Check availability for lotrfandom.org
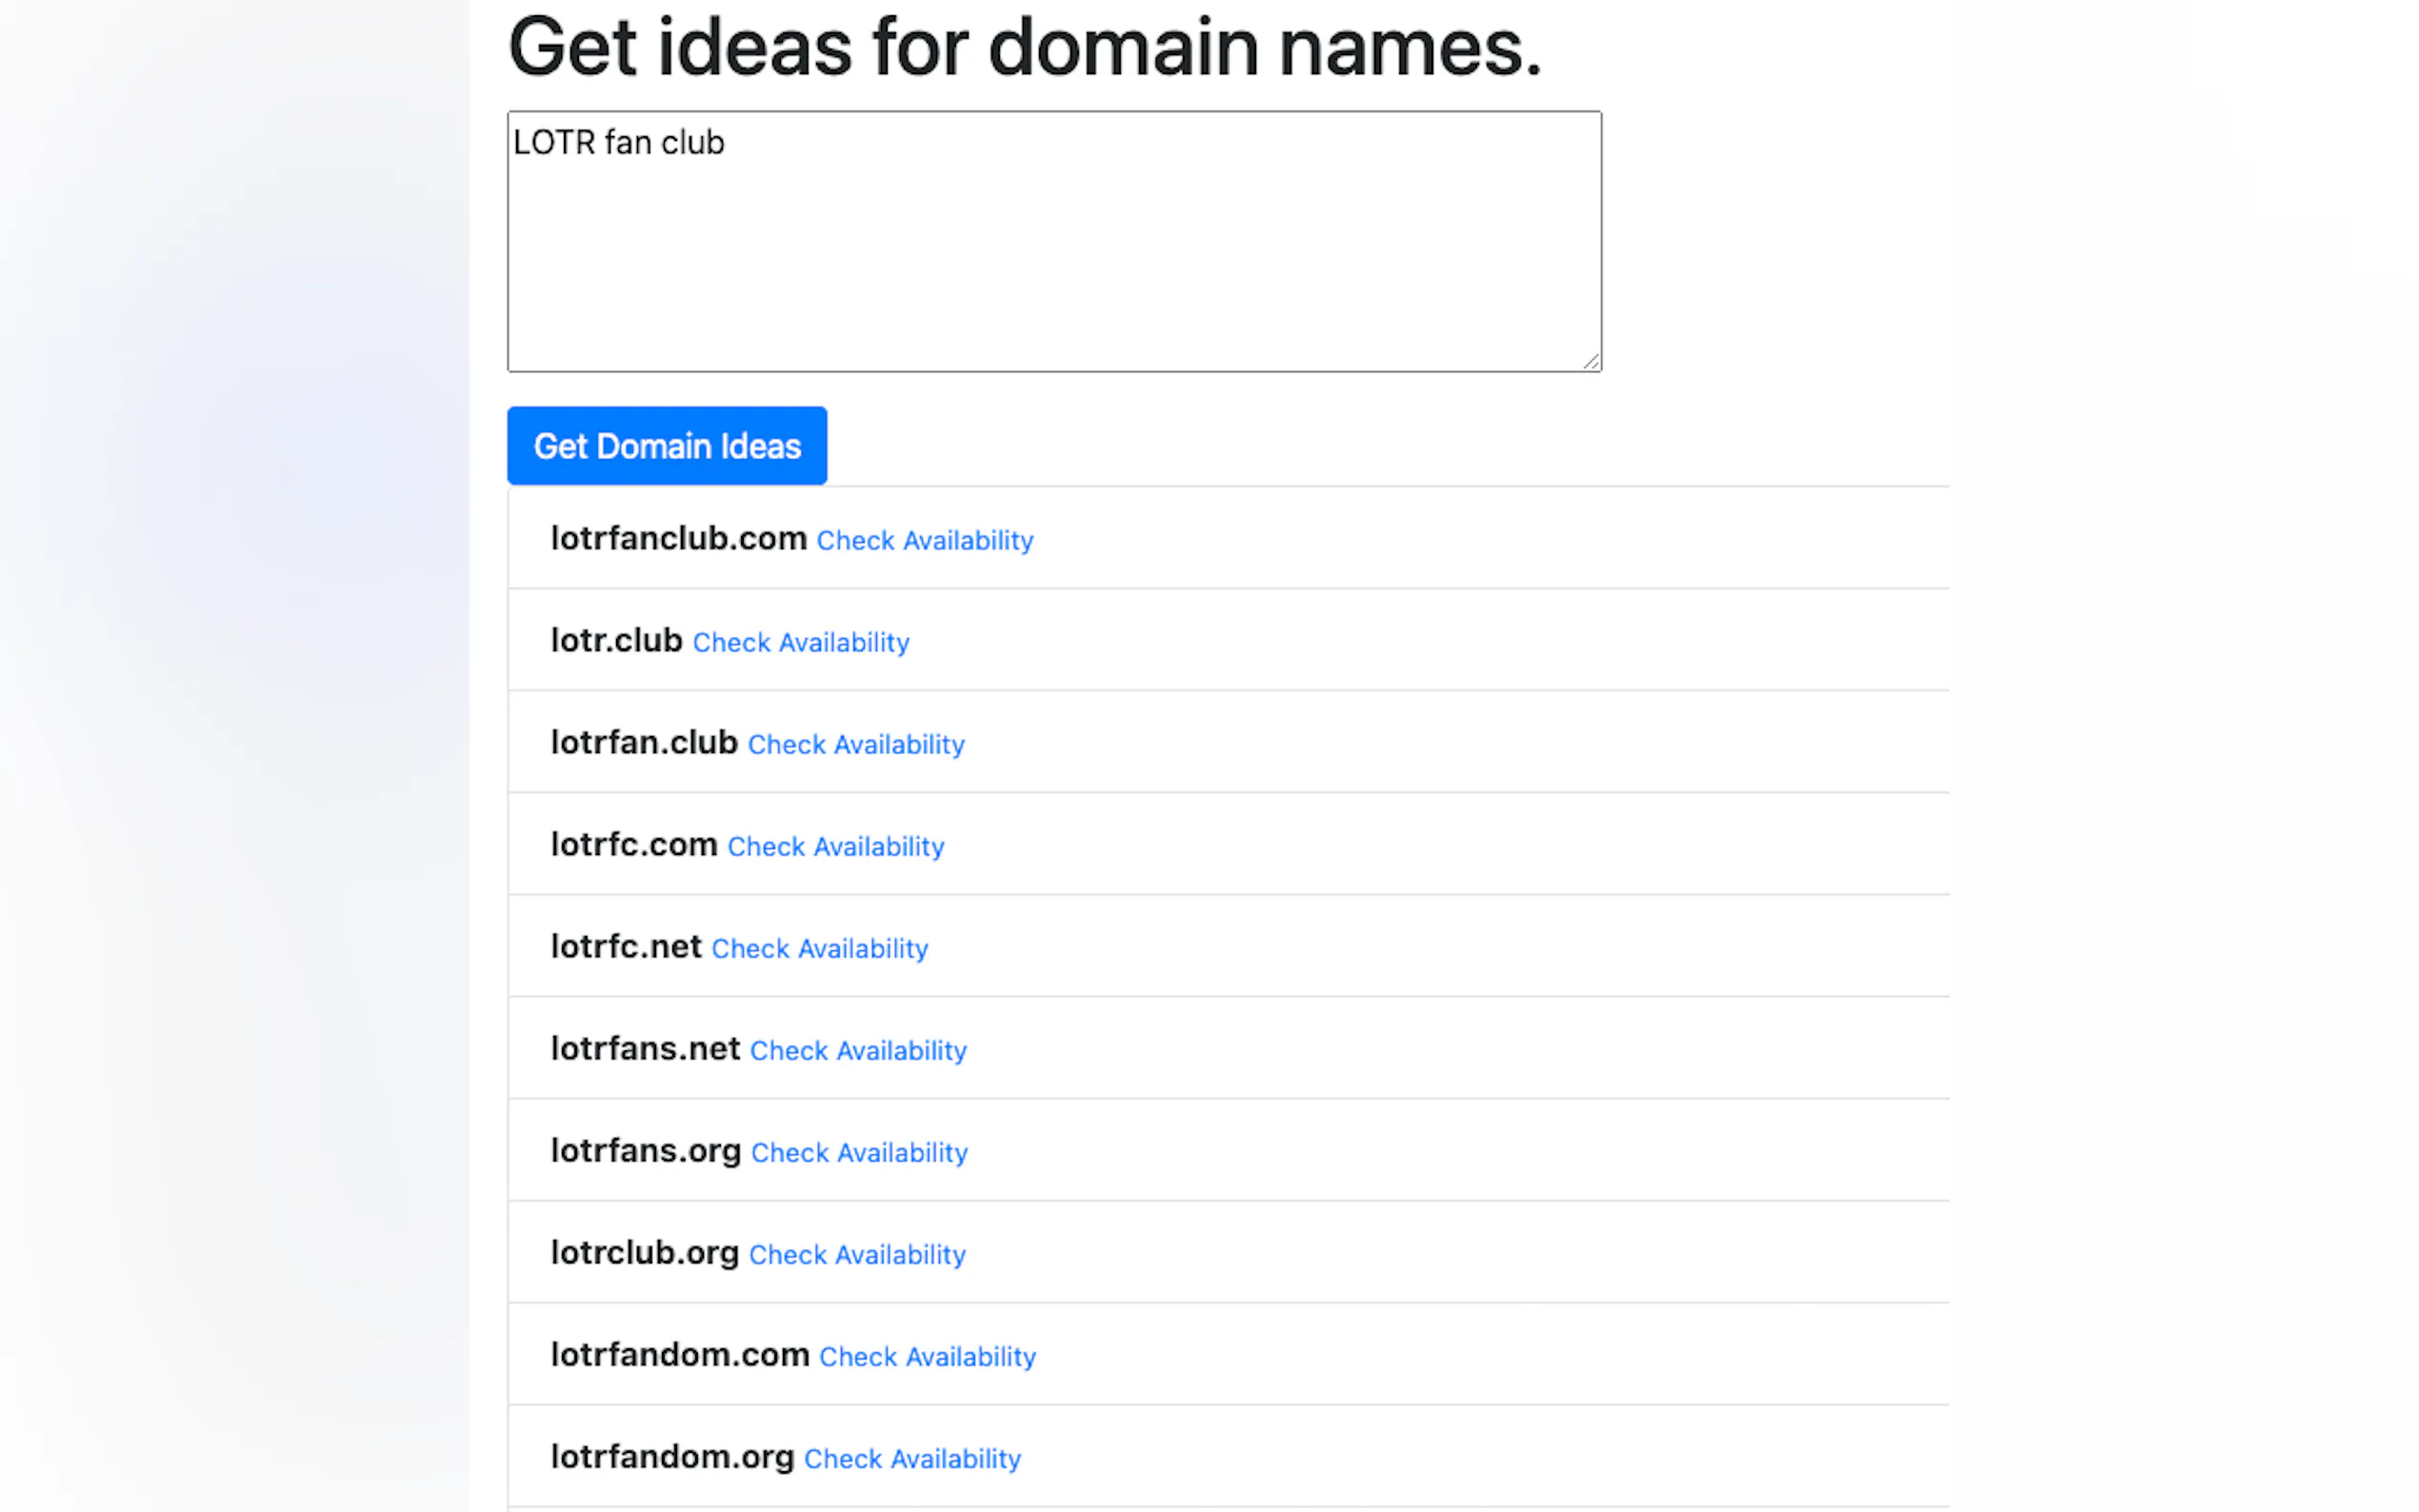Screen dimensions: 2419x1512 click(911, 1459)
